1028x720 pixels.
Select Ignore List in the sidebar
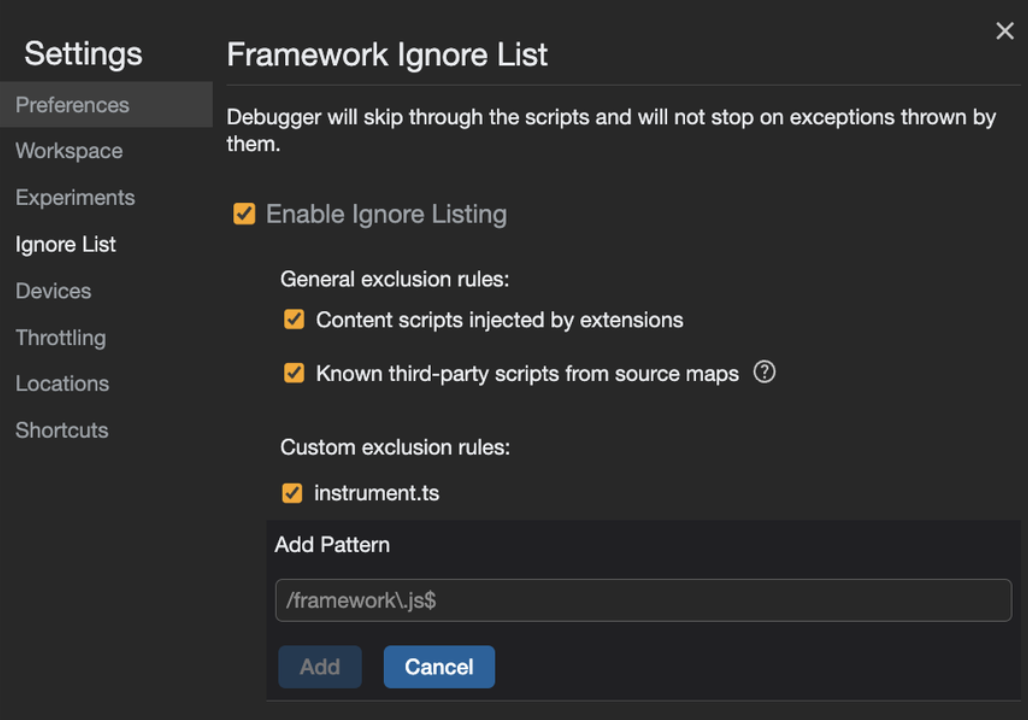coord(66,244)
